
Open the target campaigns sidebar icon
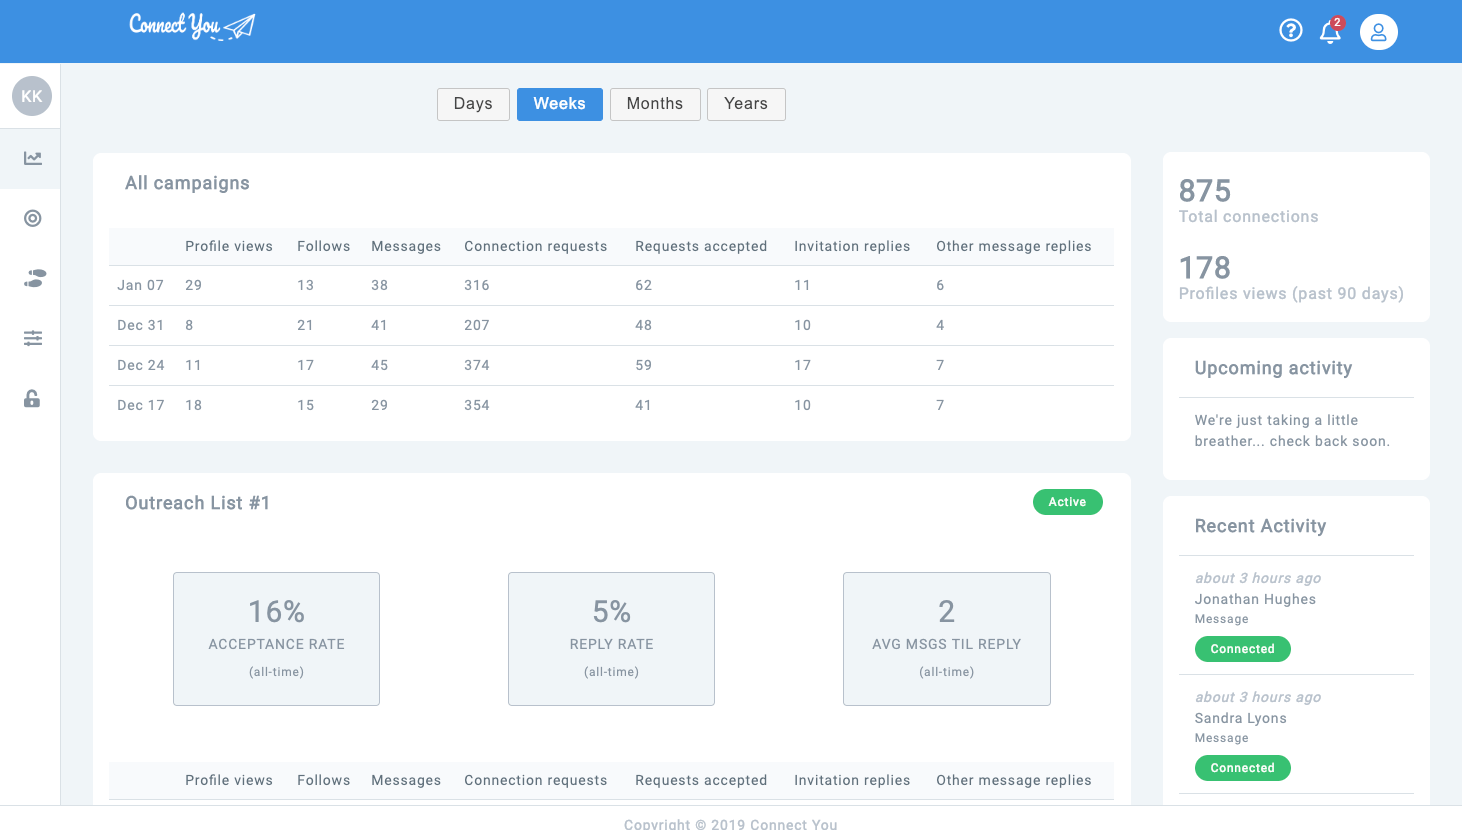coord(33,218)
